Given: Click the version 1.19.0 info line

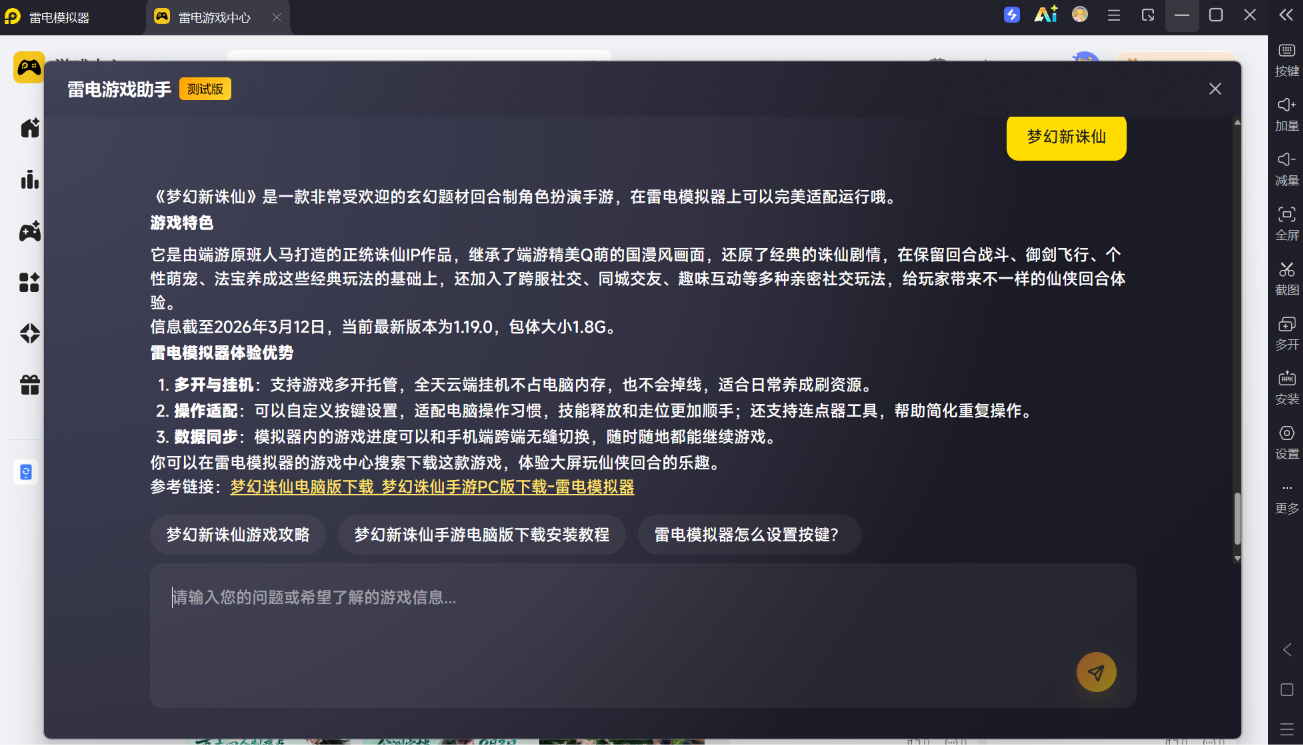Looking at the screenshot, I should (384, 327).
